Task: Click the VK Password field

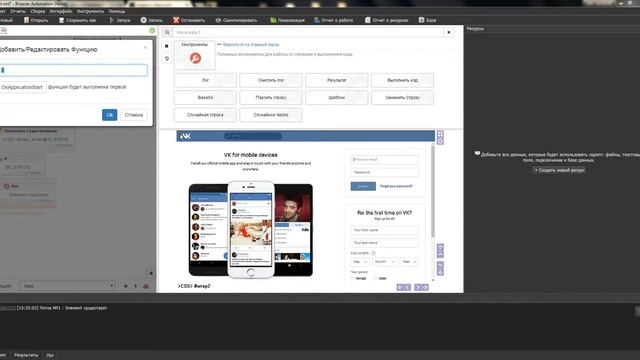Action: coord(384,172)
